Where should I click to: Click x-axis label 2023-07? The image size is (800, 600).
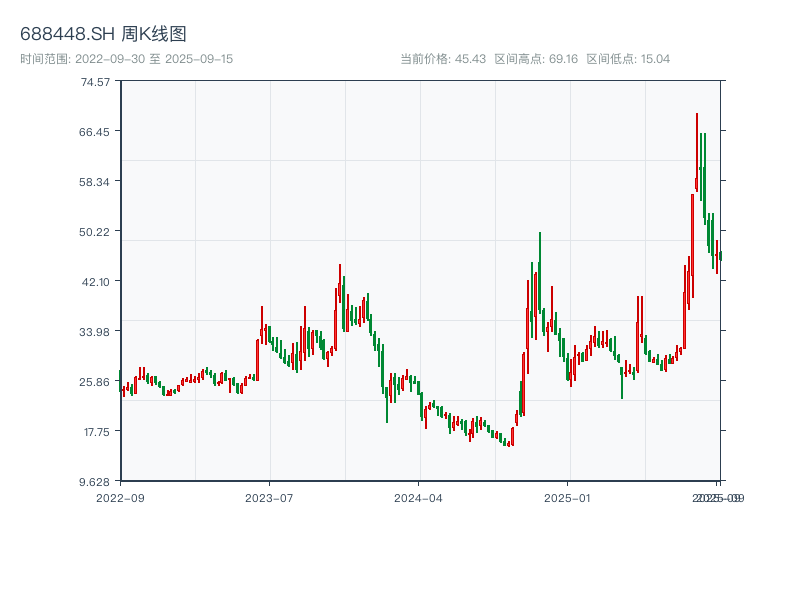pyautogui.click(x=269, y=498)
